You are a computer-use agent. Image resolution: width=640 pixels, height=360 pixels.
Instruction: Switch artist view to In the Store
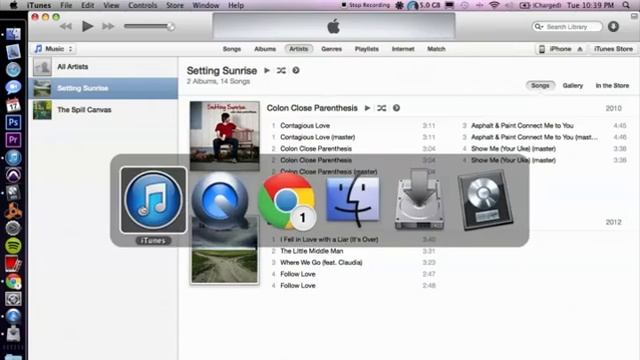point(612,86)
